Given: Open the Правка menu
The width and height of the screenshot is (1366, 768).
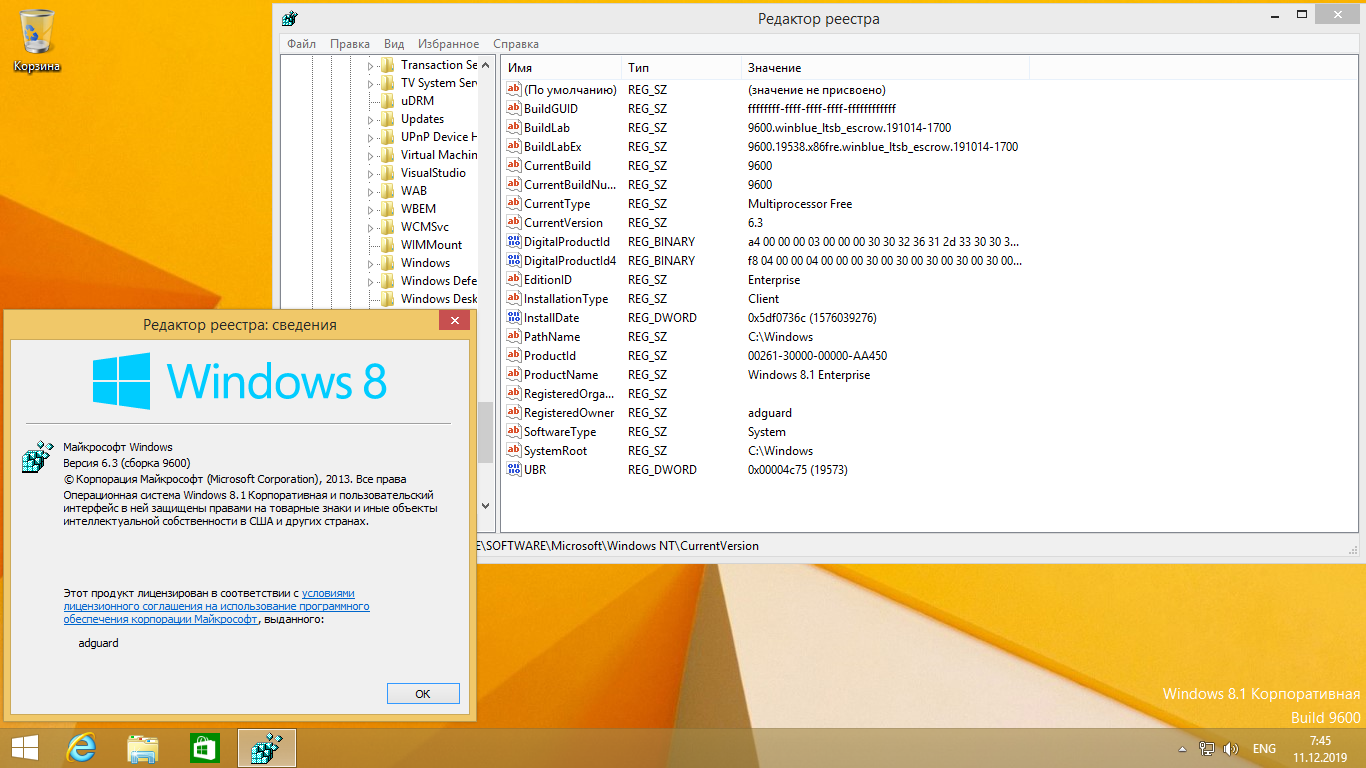Looking at the screenshot, I should (350, 44).
